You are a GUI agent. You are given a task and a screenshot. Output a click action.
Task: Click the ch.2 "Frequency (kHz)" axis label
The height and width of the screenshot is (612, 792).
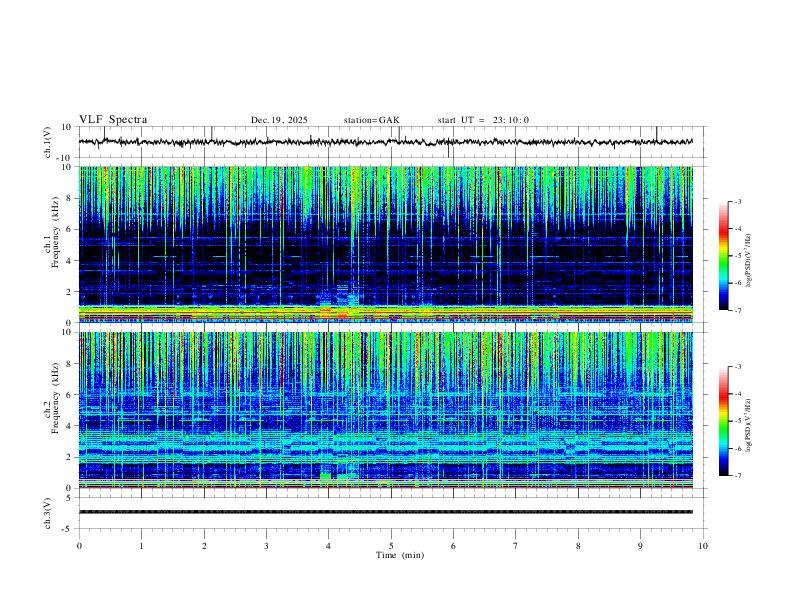pyautogui.click(x=55, y=398)
